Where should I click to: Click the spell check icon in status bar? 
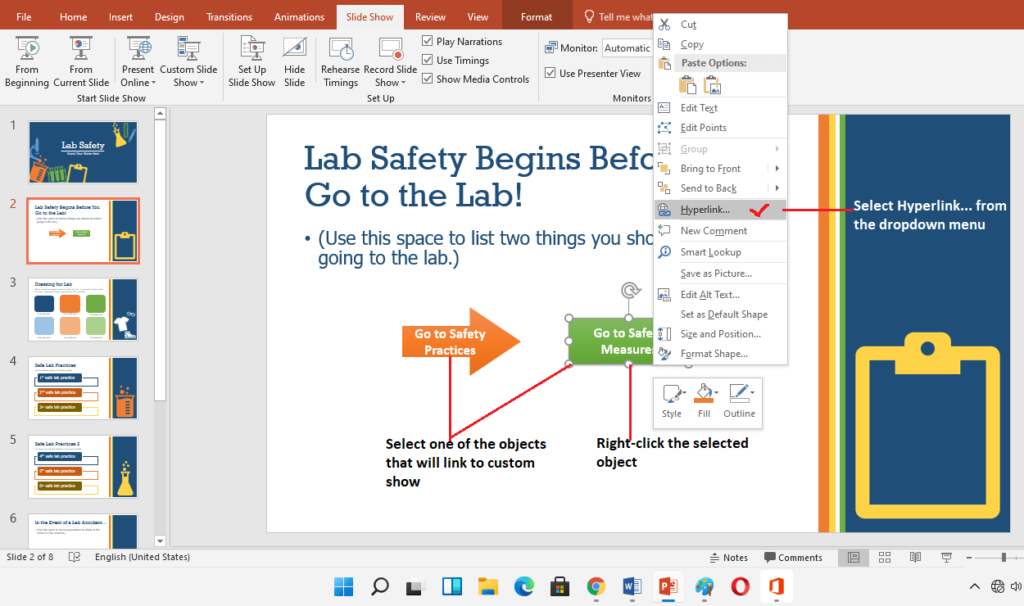click(74, 557)
